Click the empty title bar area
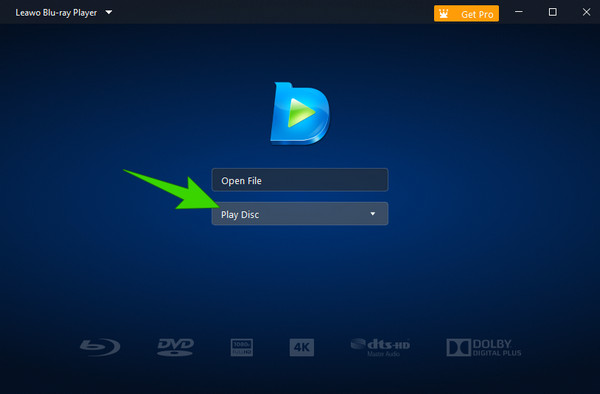600x394 pixels. point(272,12)
